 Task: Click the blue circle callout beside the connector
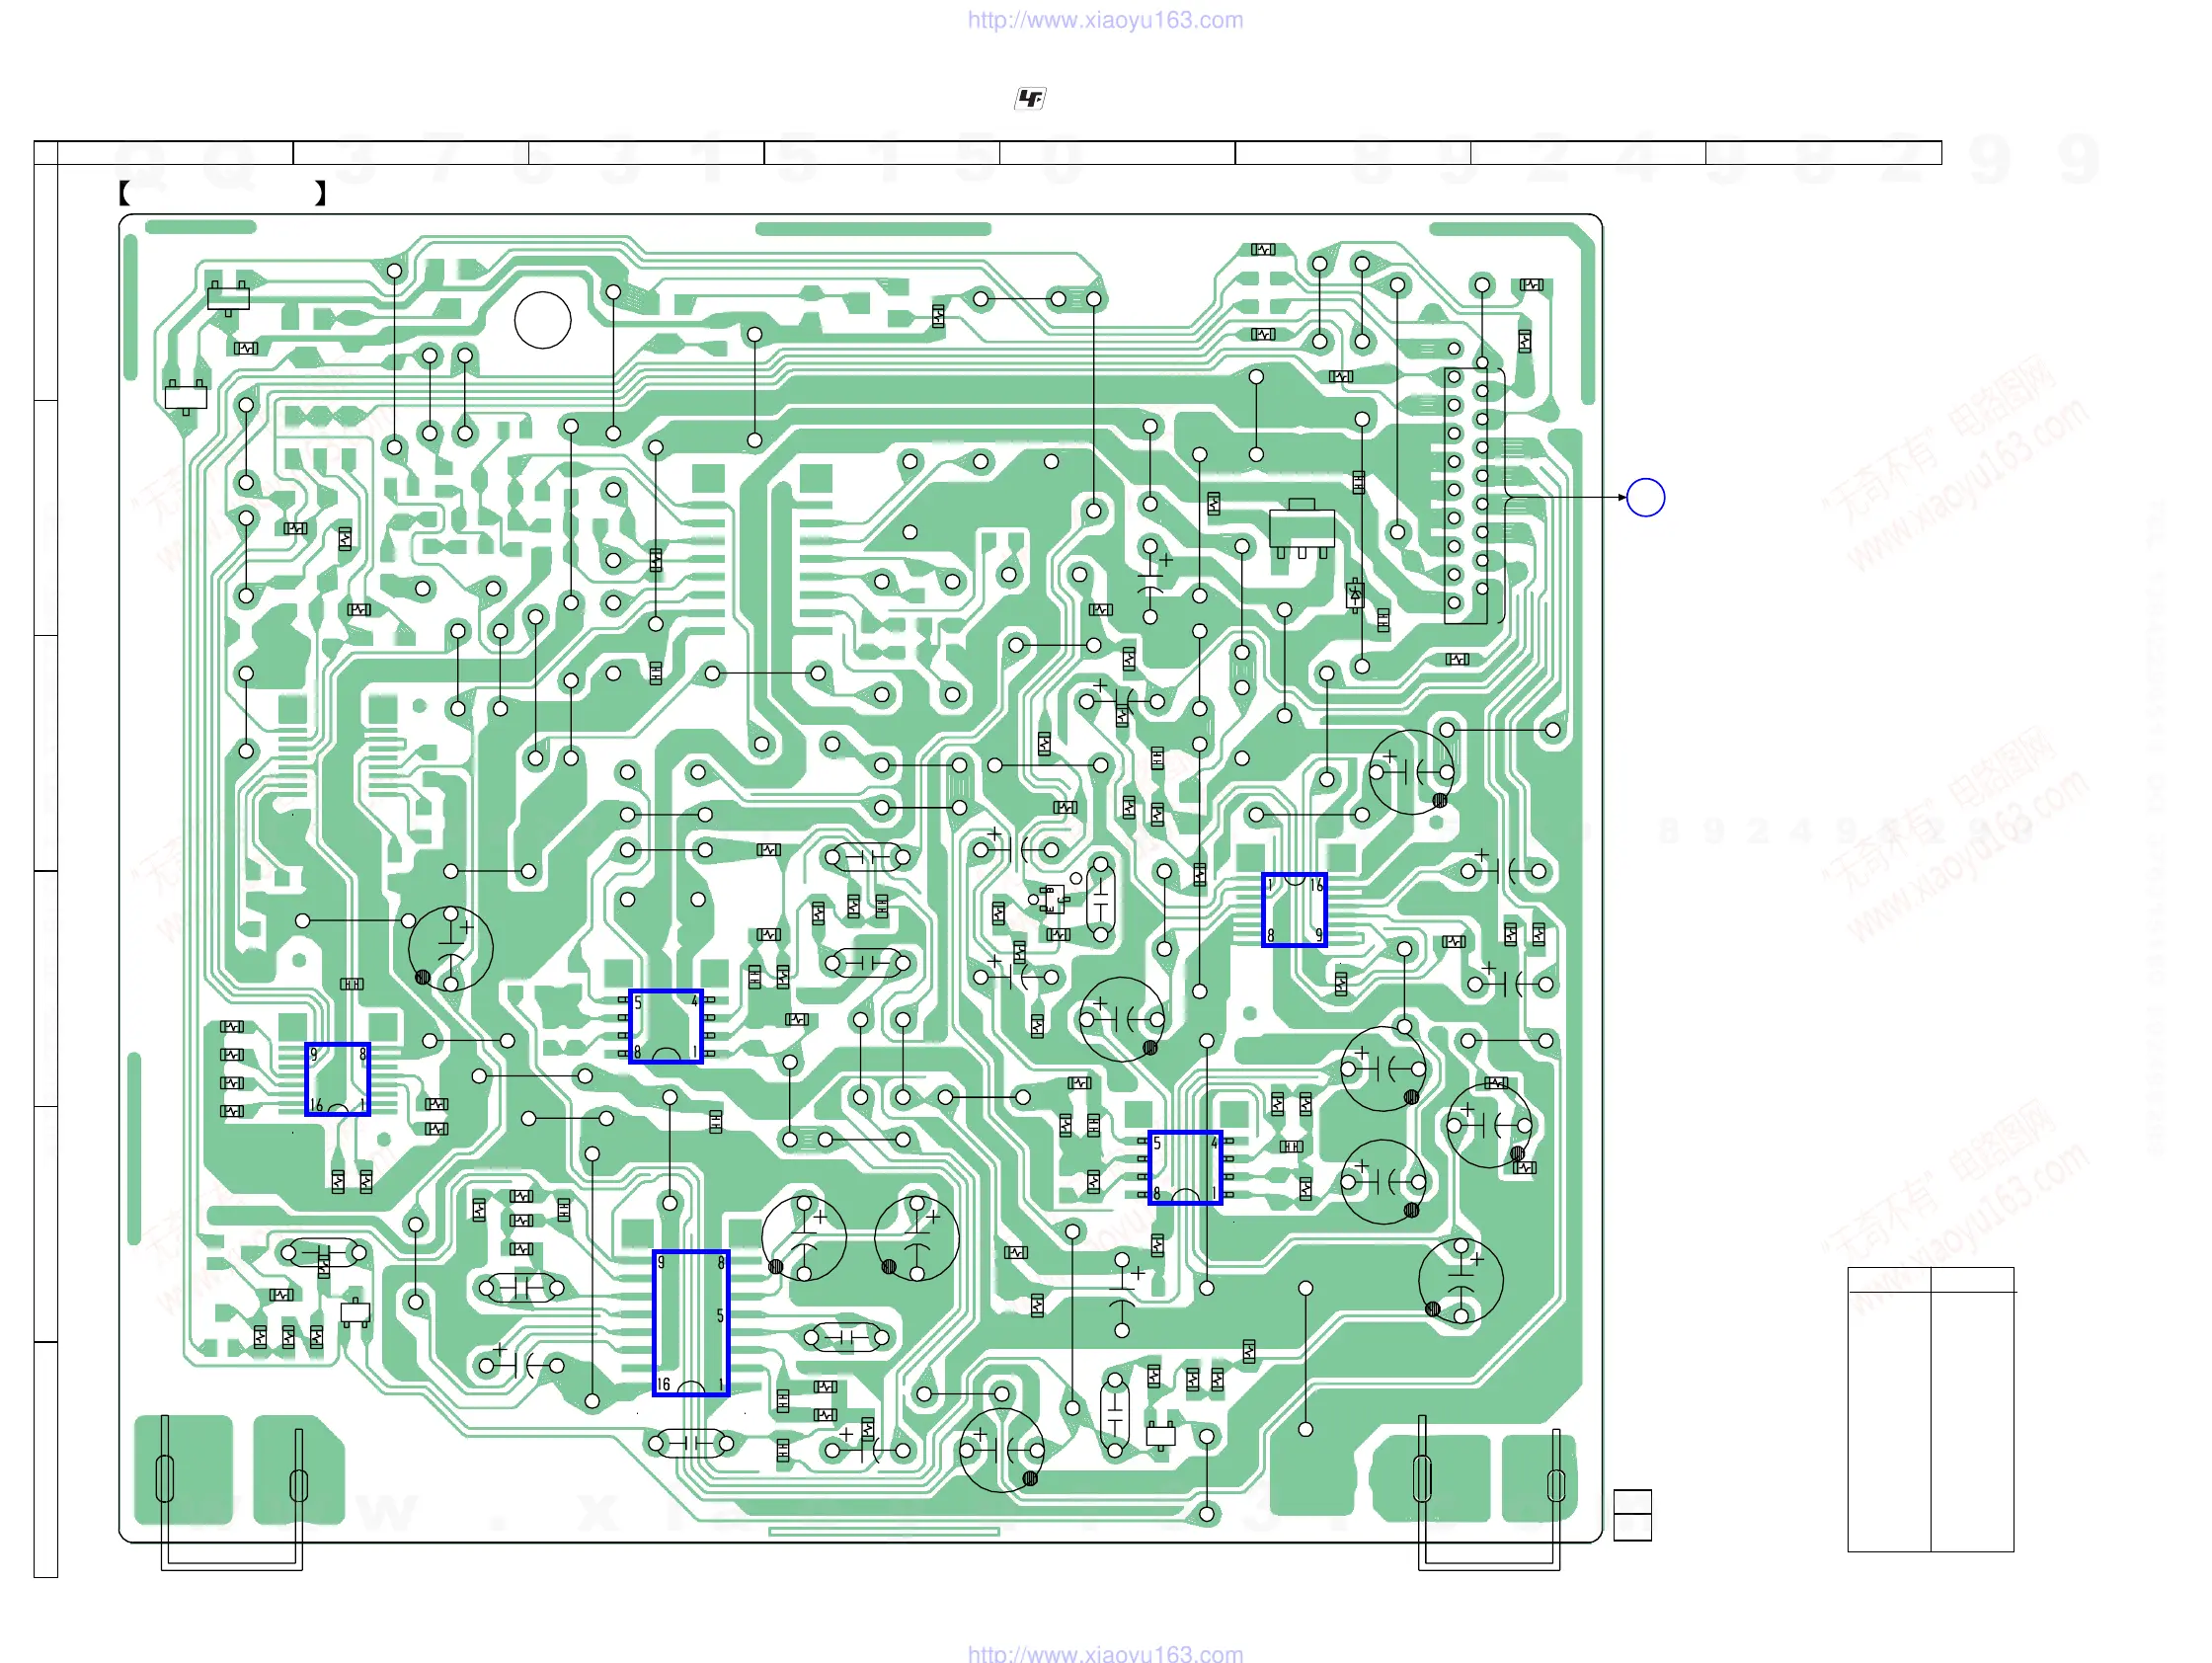tap(1645, 497)
